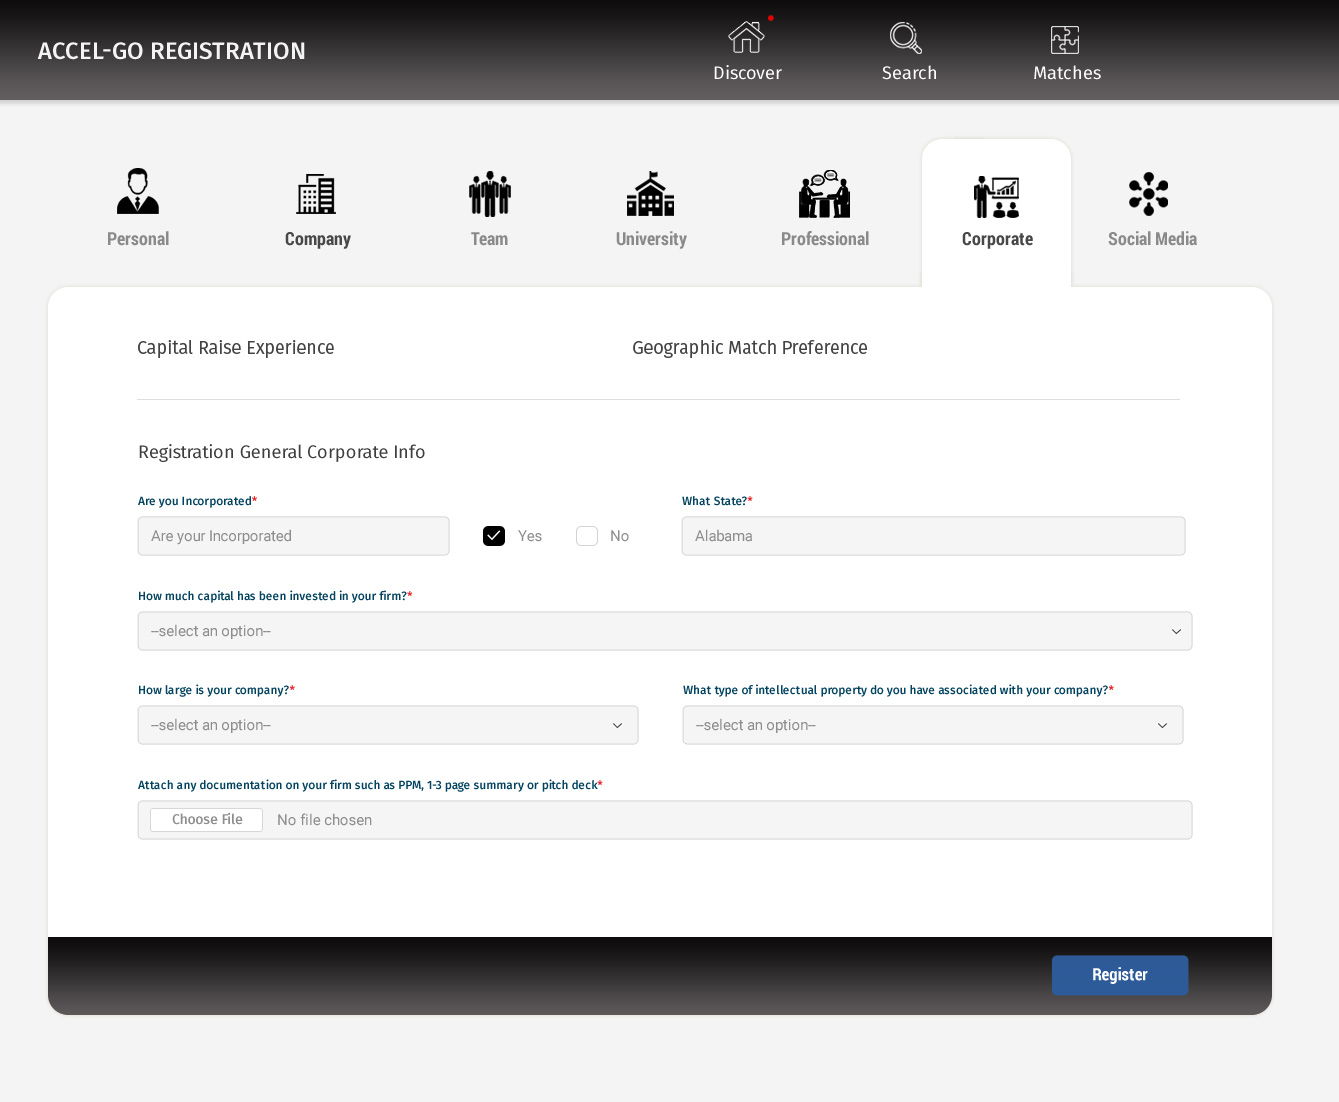Image resolution: width=1339 pixels, height=1102 pixels.
Task: Expand capital invested dropdown
Action: click(x=664, y=631)
